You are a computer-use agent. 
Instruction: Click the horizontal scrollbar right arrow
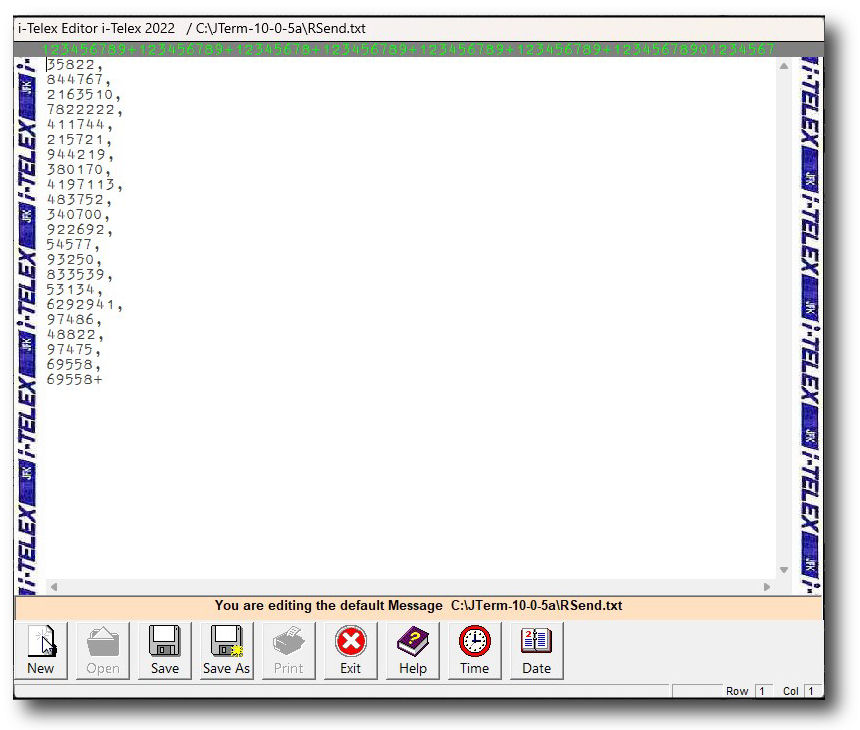coord(767,587)
